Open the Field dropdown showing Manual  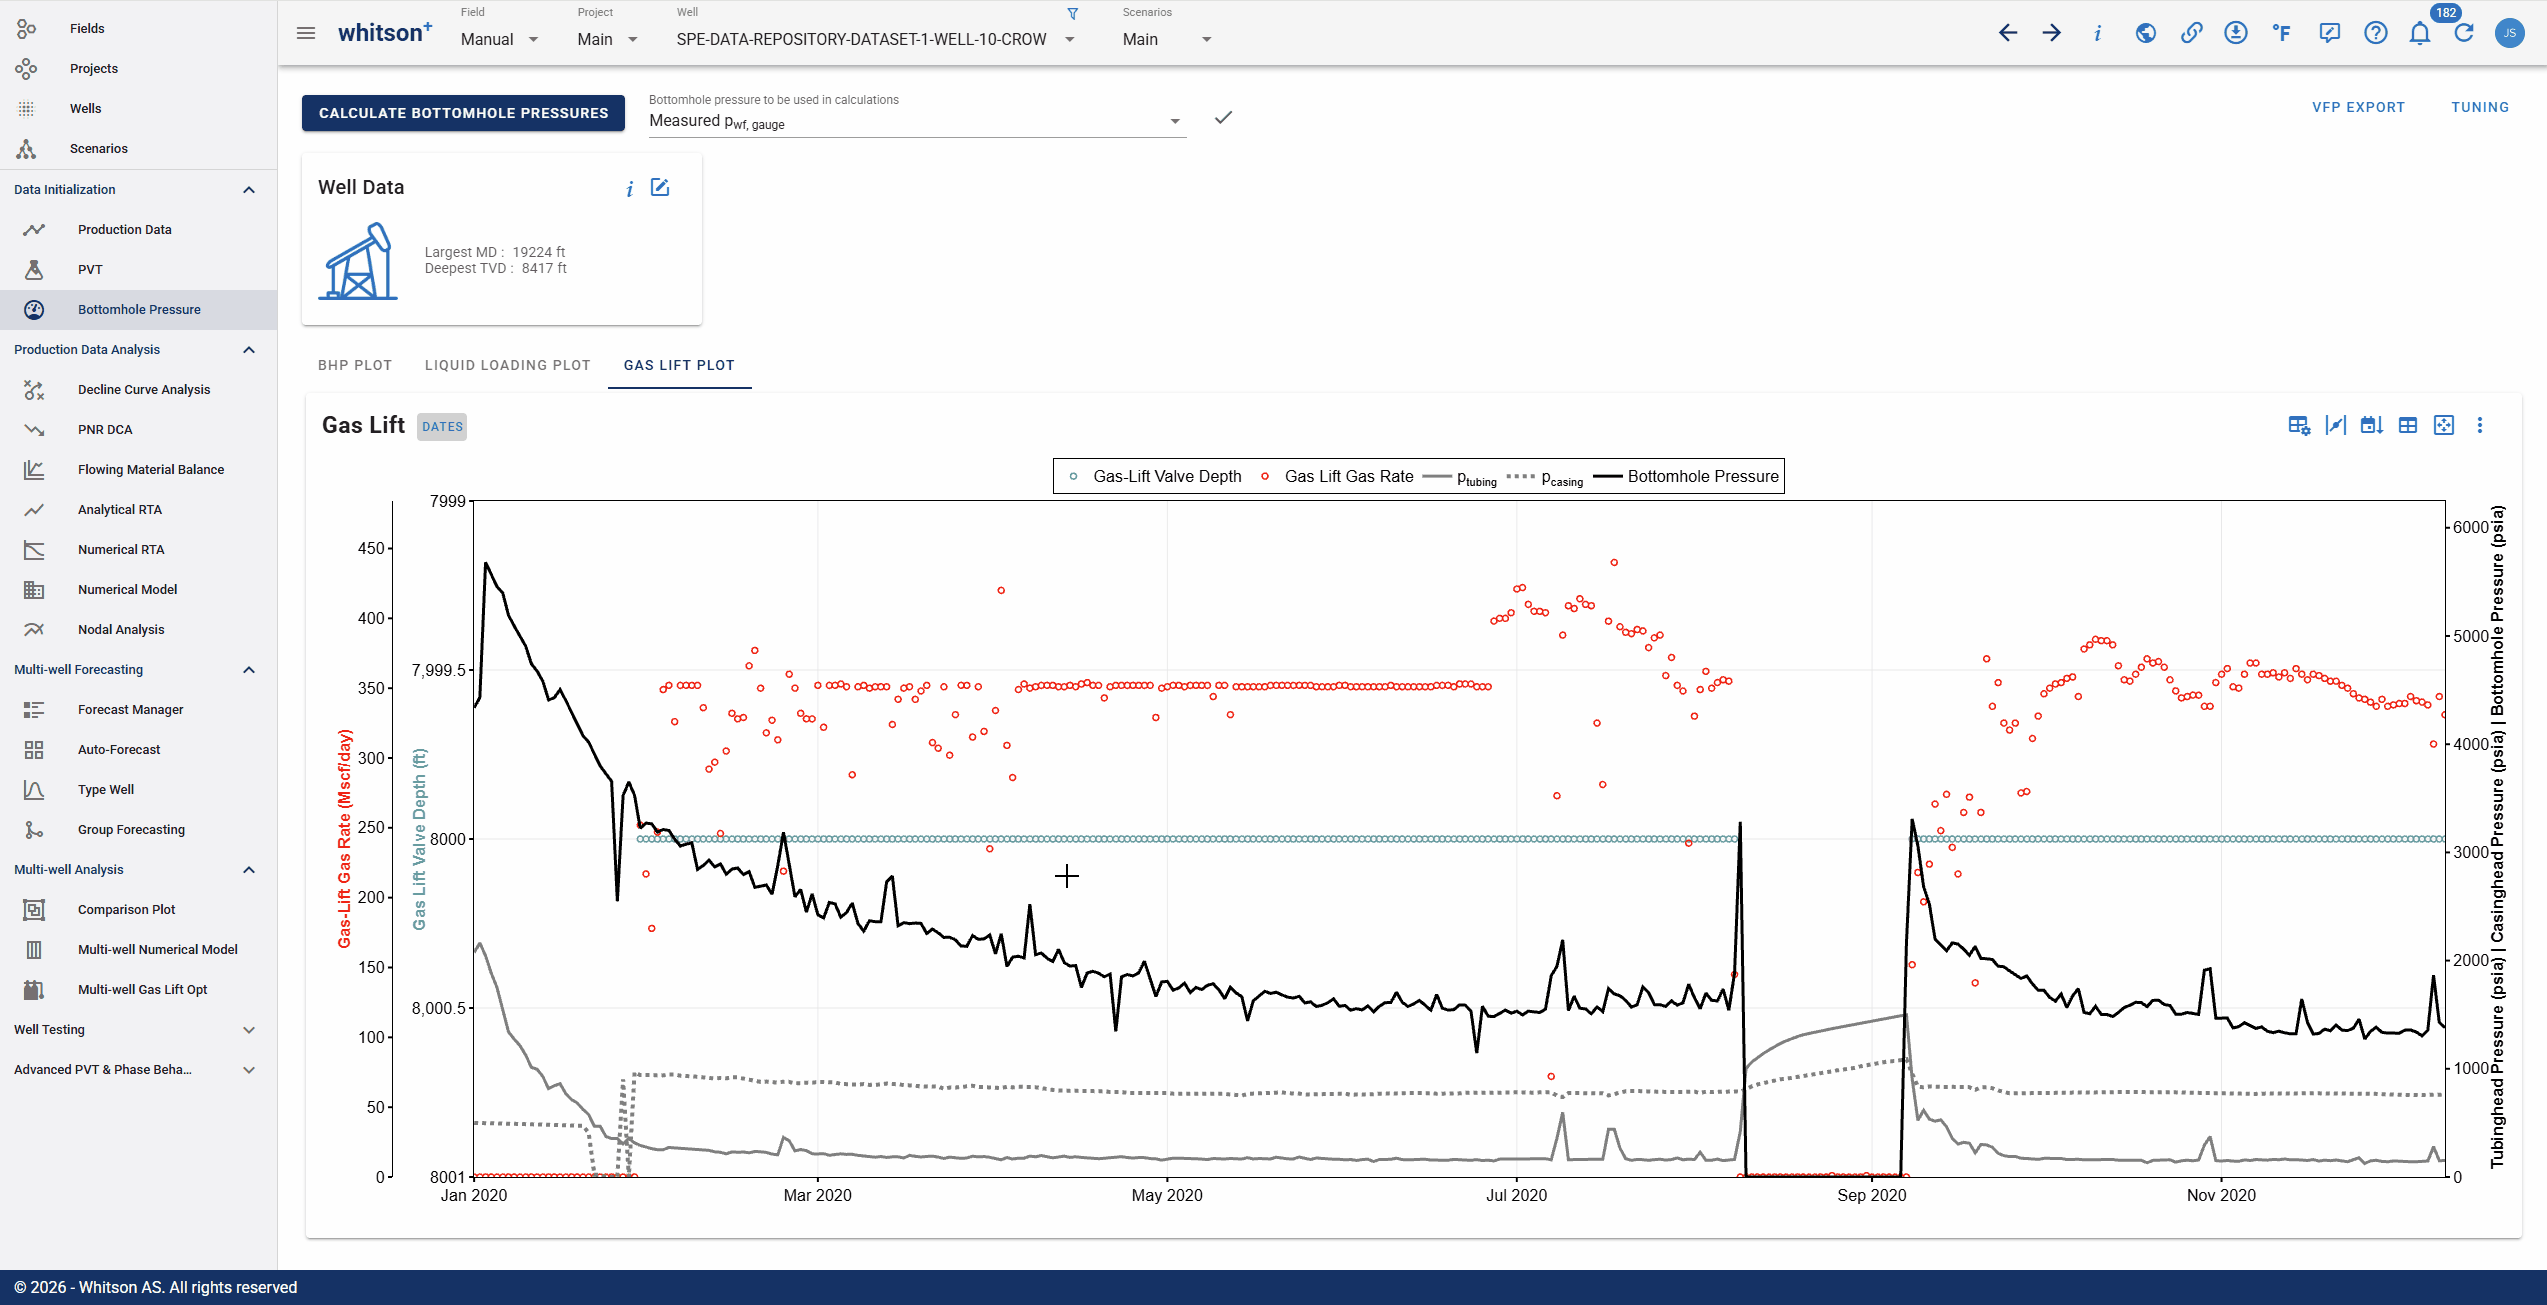pyautogui.click(x=500, y=39)
